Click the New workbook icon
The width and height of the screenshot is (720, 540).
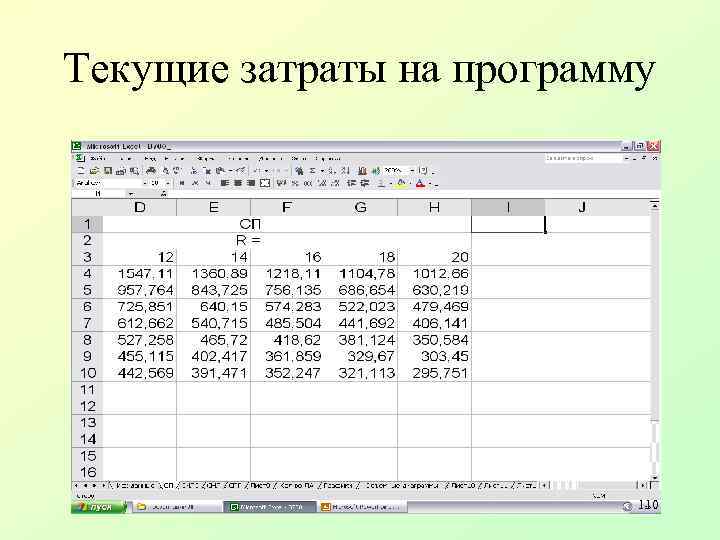[80, 171]
